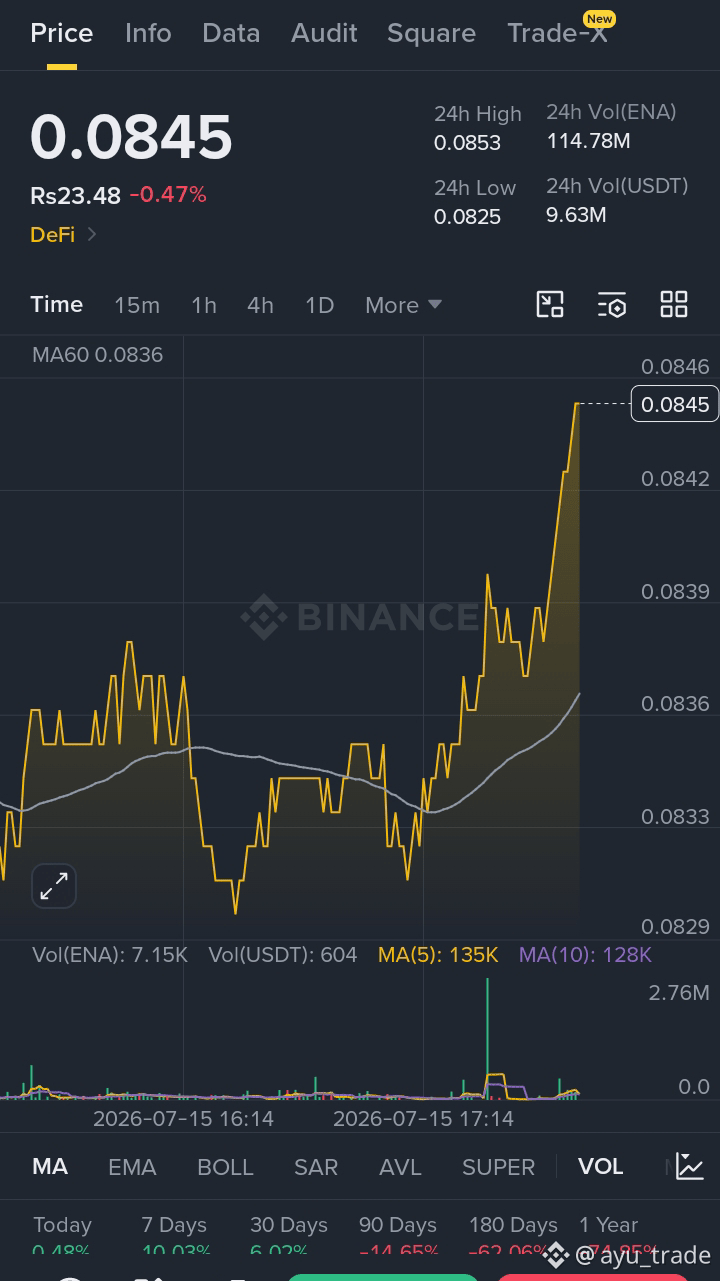Open the Trade-X tab

point(557,33)
